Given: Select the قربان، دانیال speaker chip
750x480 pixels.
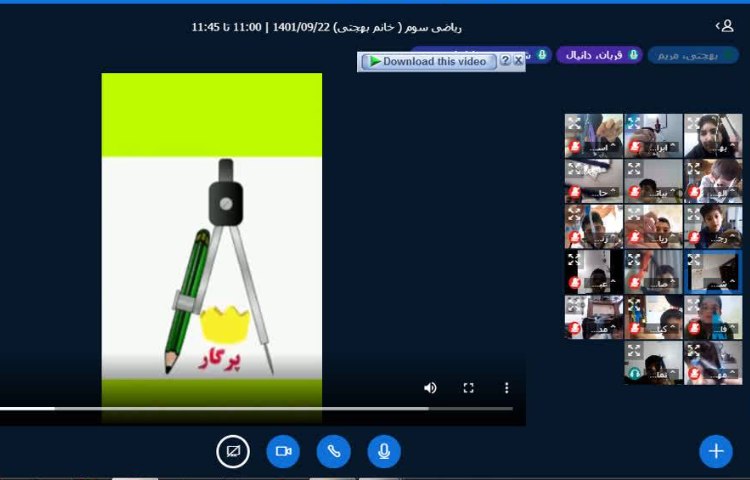Looking at the screenshot, I should 599,55.
